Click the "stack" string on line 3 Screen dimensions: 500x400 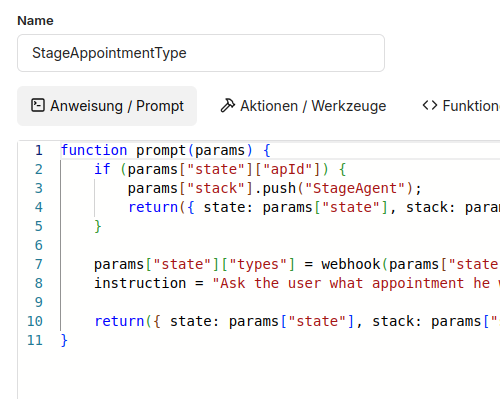click(216, 188)
